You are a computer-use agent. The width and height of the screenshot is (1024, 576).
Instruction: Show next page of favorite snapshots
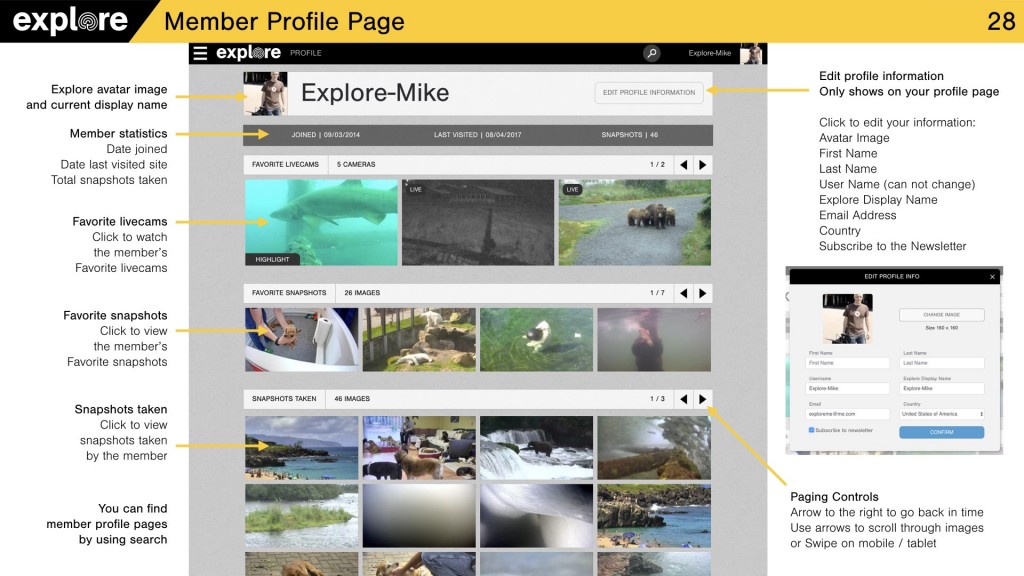[x=703, y=293]
